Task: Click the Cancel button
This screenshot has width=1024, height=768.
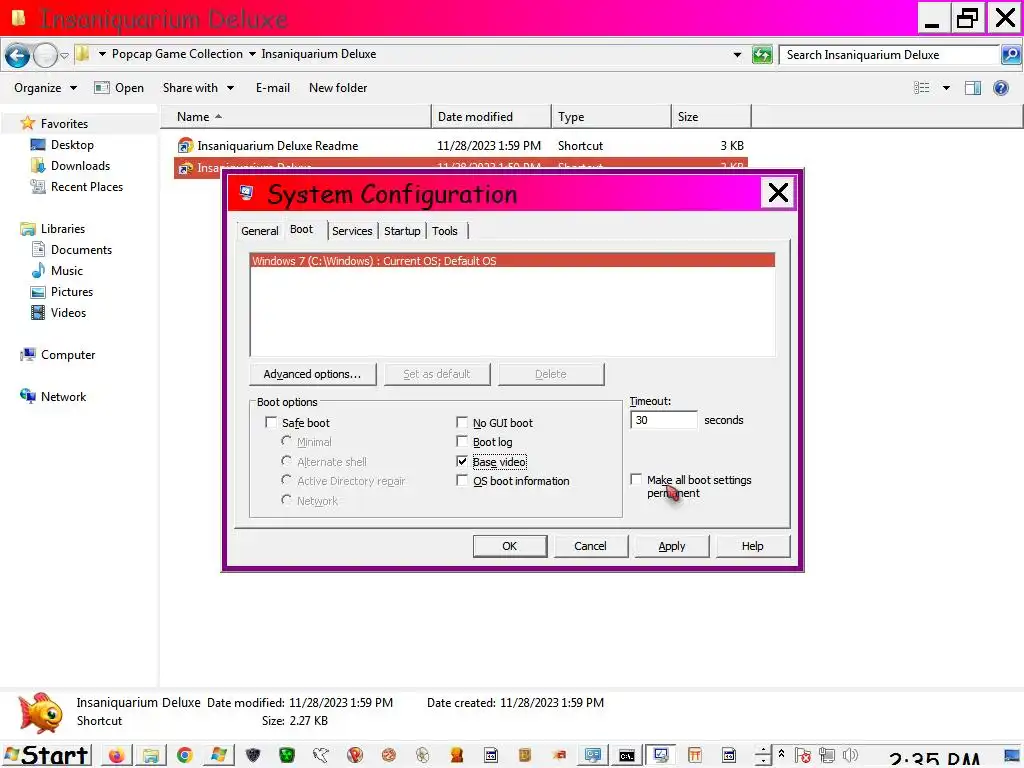Action: click(x=590, y=546)
